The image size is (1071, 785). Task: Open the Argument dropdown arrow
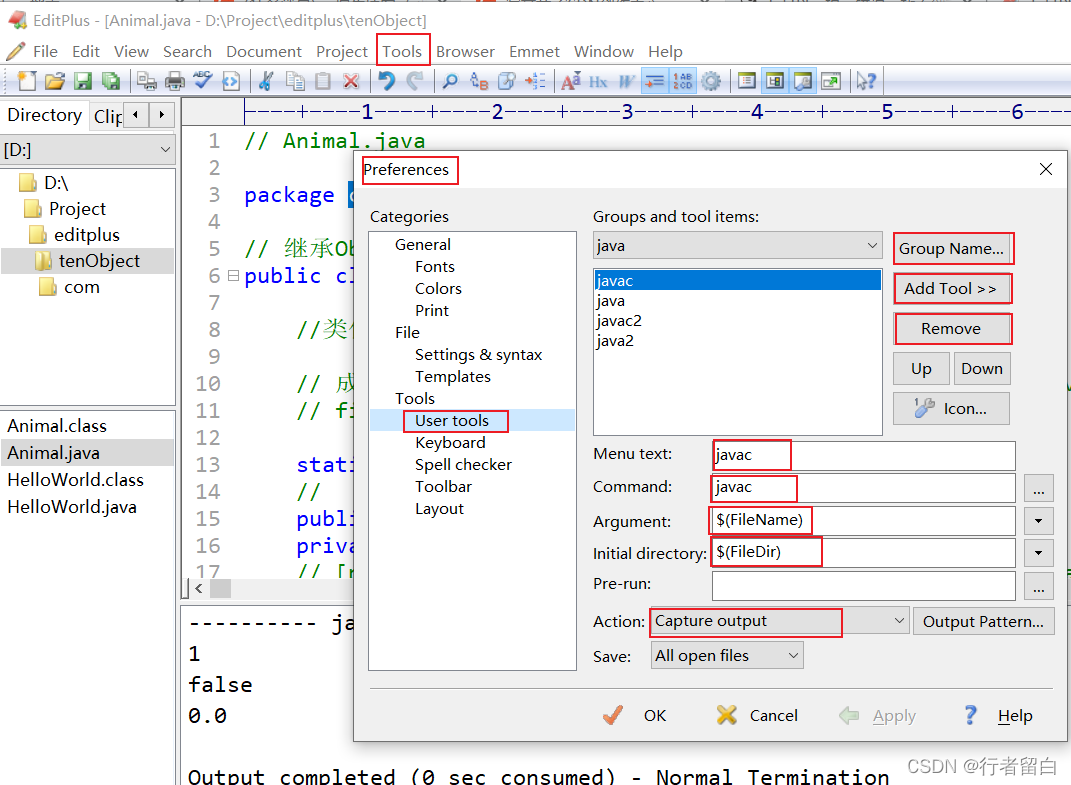(x=1038, y=521)
